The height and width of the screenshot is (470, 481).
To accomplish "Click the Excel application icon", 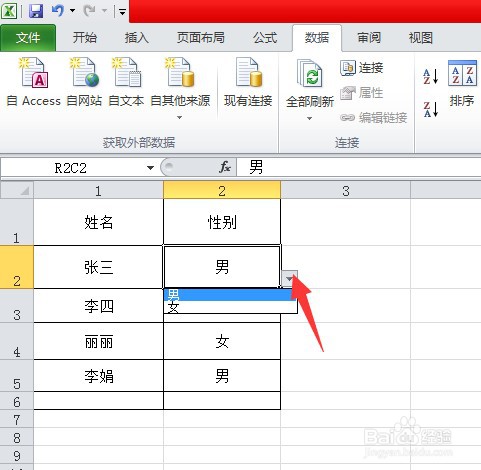I will coord(9,11).
